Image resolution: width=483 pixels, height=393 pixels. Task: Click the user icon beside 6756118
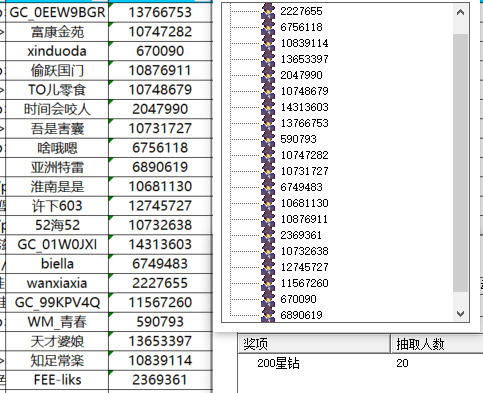268,27
